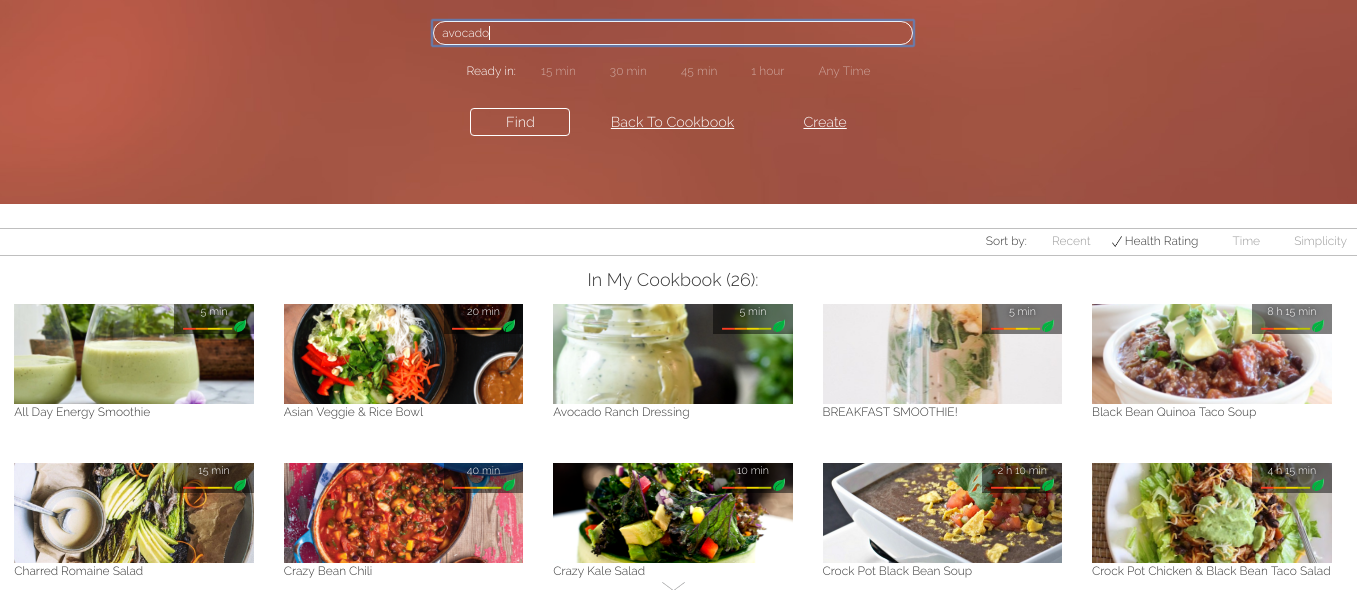Viewport: 1357px width, 590px height.
Task: Choose the Any Time ready-in option
Action: (x=844, y=71)
